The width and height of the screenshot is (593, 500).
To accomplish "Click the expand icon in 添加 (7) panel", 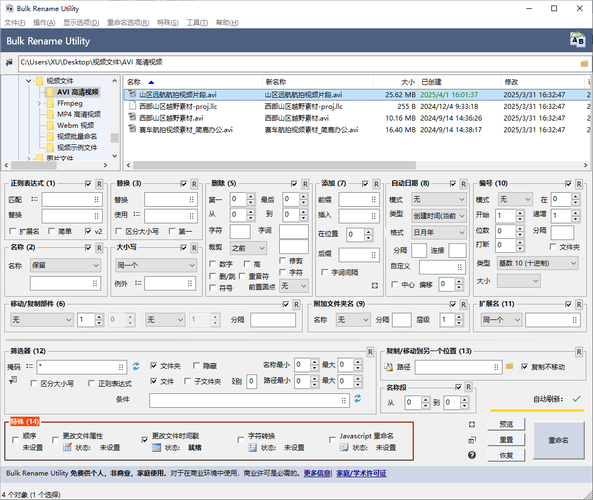I will coord(374,286).
